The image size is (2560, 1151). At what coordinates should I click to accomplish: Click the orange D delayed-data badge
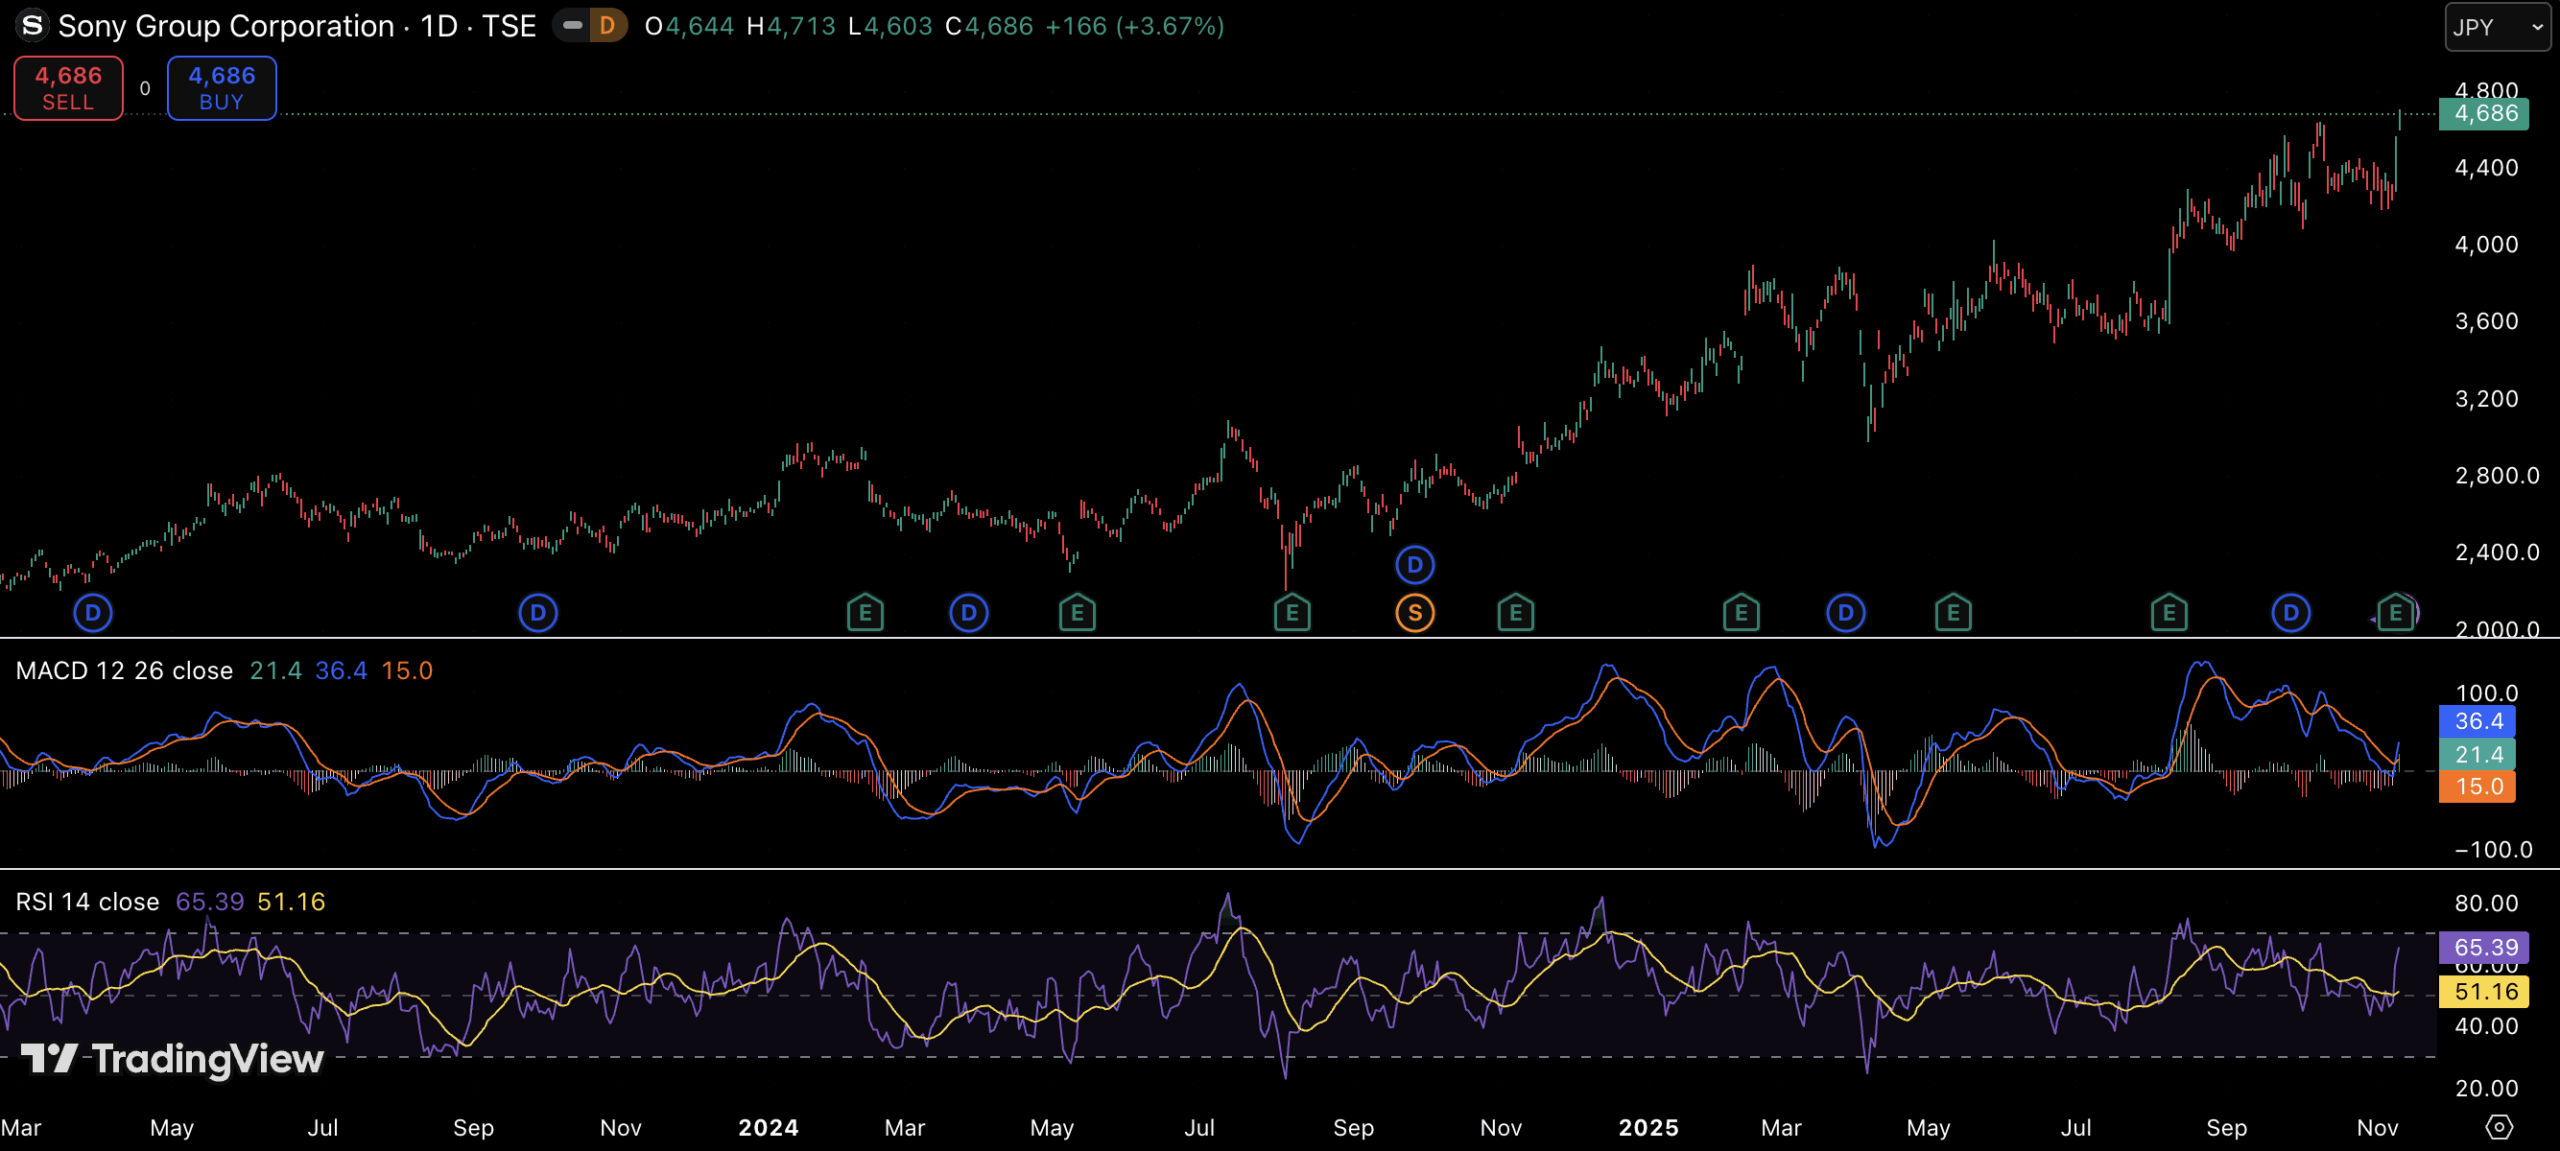[607, 26]
